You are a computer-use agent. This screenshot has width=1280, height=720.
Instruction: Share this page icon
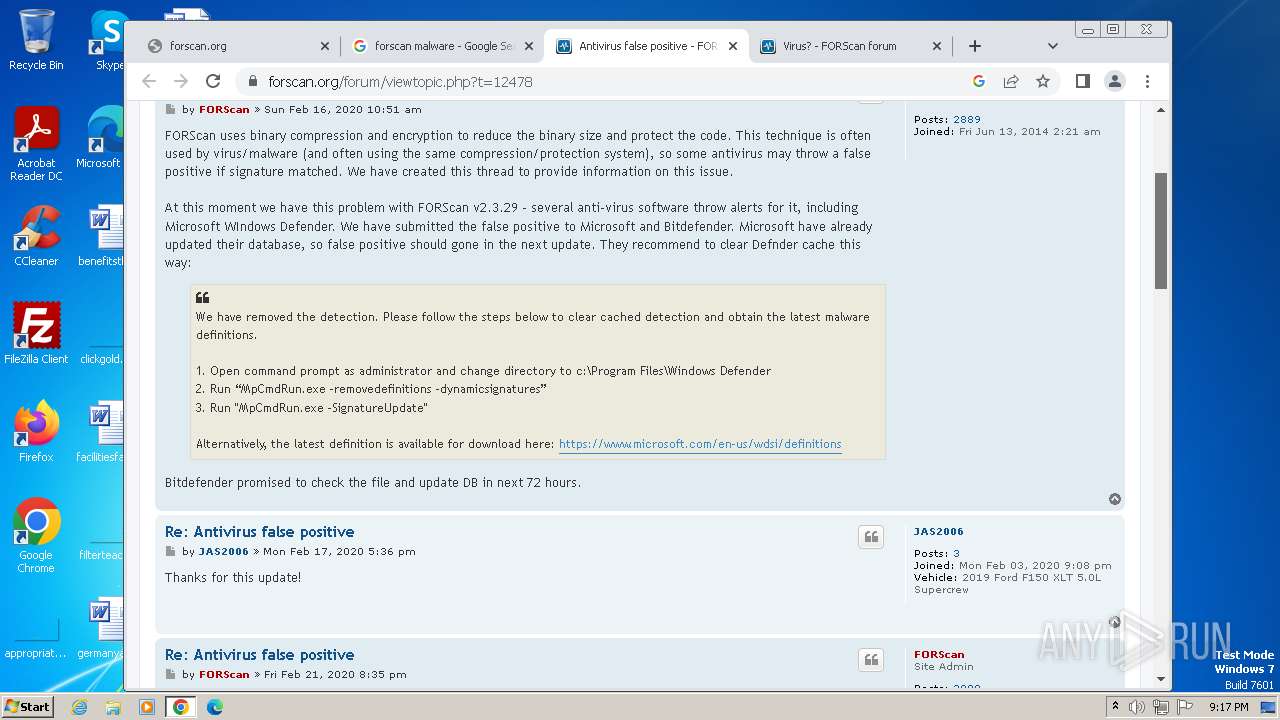pyautogui.click(x=1011, y=81)
